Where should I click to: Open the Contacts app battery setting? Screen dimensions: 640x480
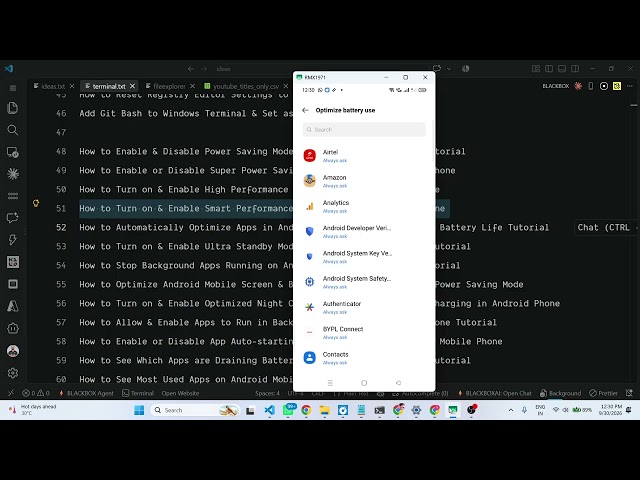364,358
